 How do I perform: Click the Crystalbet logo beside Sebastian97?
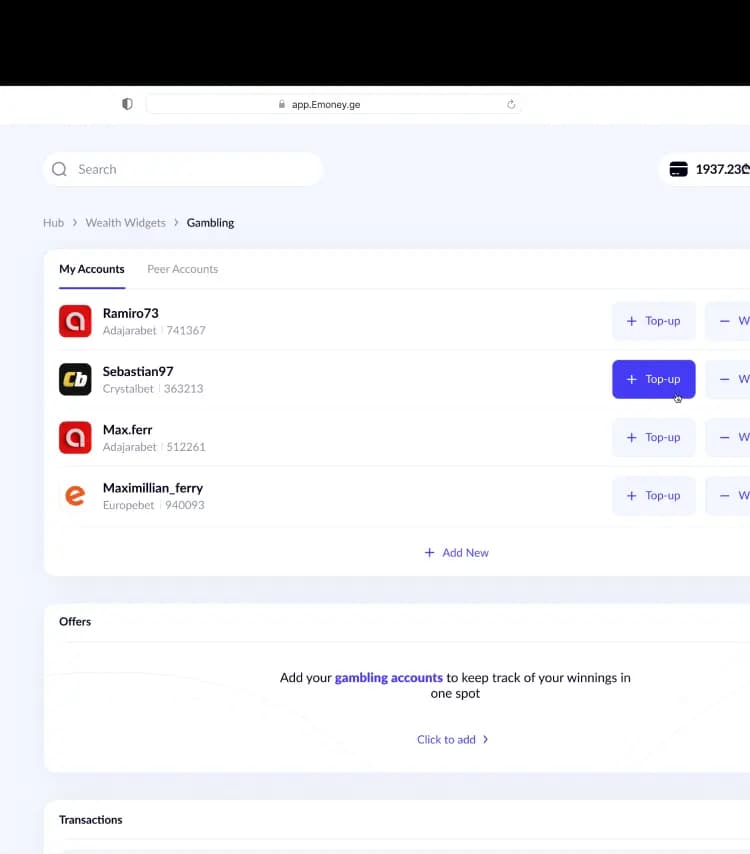click(x=75, y=379)
